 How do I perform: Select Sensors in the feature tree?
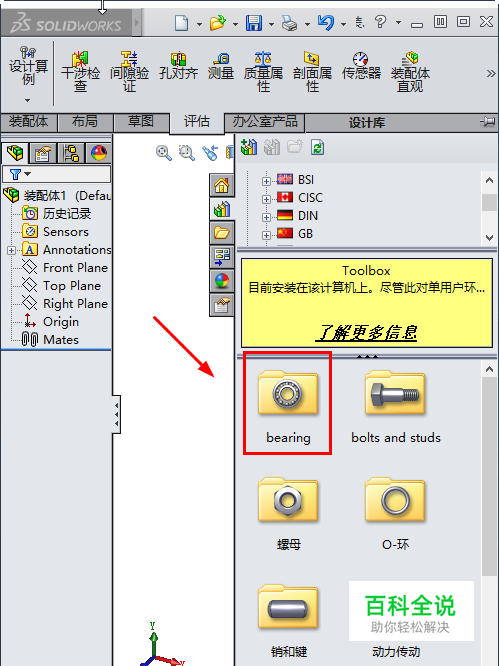[56, 231]
